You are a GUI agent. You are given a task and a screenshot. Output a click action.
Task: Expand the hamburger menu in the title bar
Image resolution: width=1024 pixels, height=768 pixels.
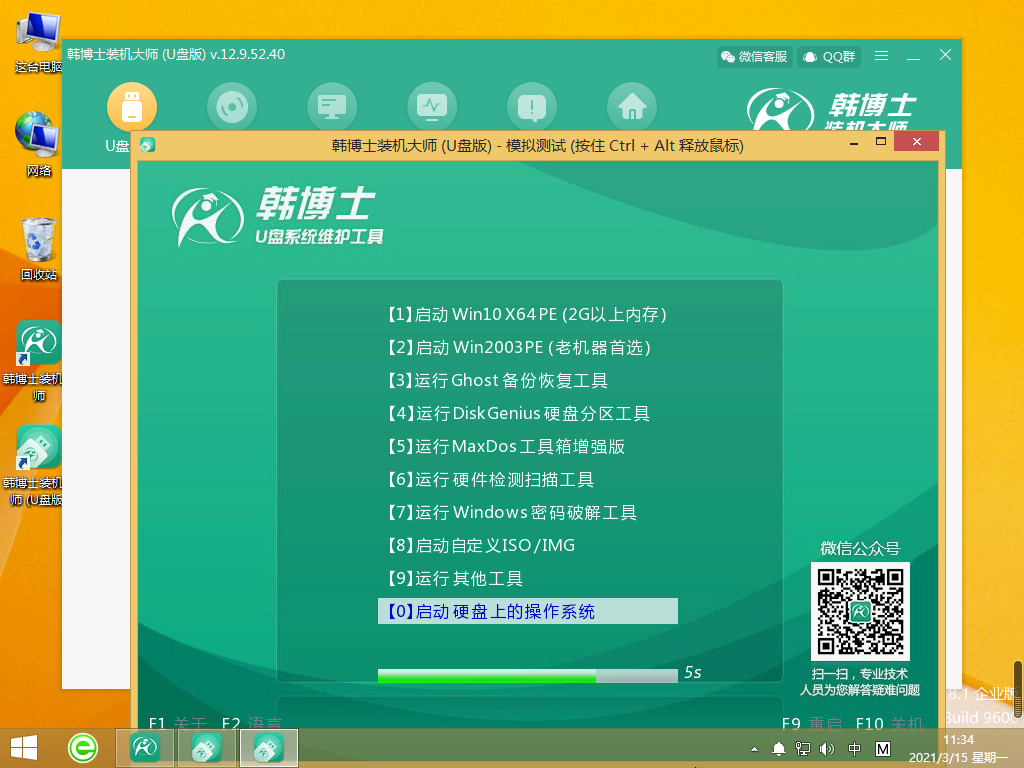[881, 56]
